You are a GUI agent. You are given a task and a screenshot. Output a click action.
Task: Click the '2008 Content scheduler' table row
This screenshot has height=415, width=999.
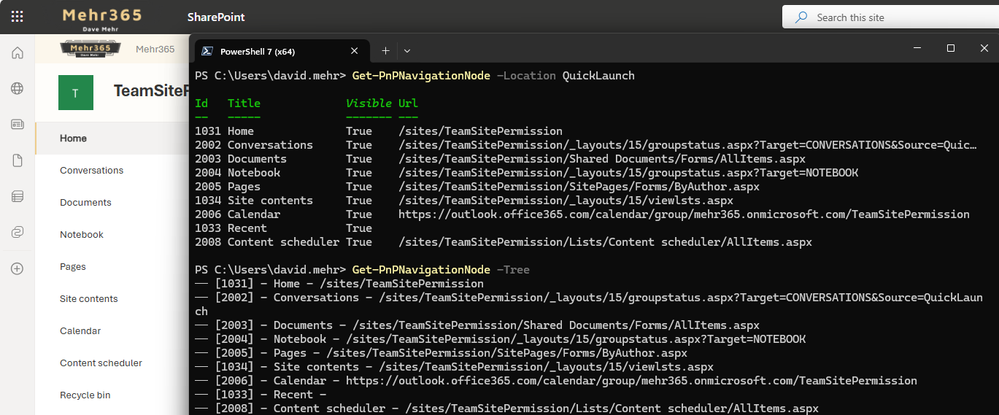[x=503, y=242]
